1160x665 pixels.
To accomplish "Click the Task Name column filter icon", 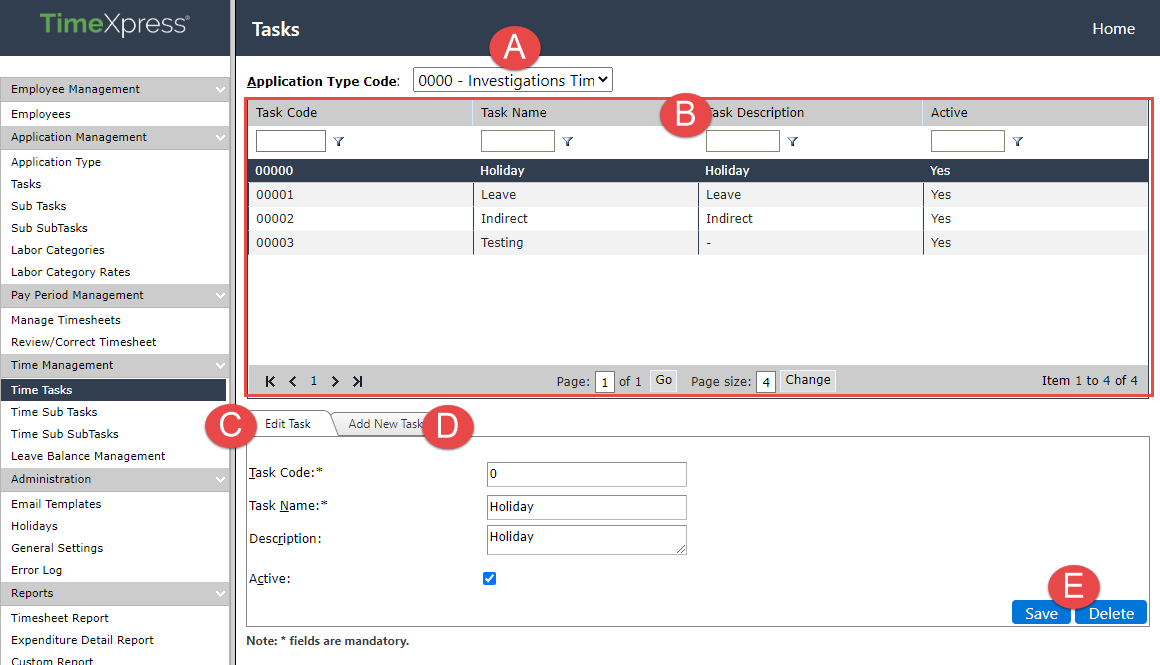I will (x=567, y=141).
